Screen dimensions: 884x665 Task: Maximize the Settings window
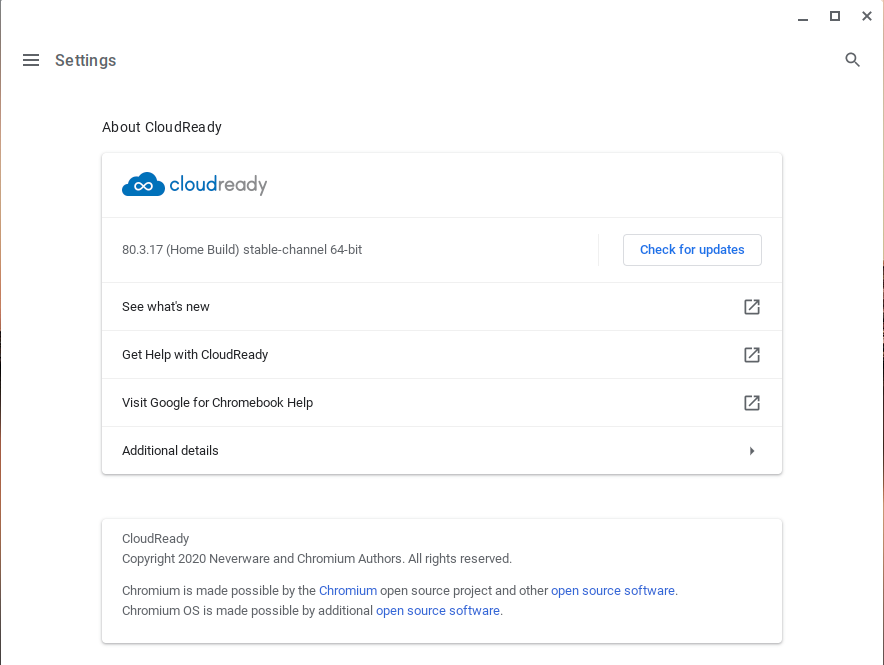tap(835, 16)
